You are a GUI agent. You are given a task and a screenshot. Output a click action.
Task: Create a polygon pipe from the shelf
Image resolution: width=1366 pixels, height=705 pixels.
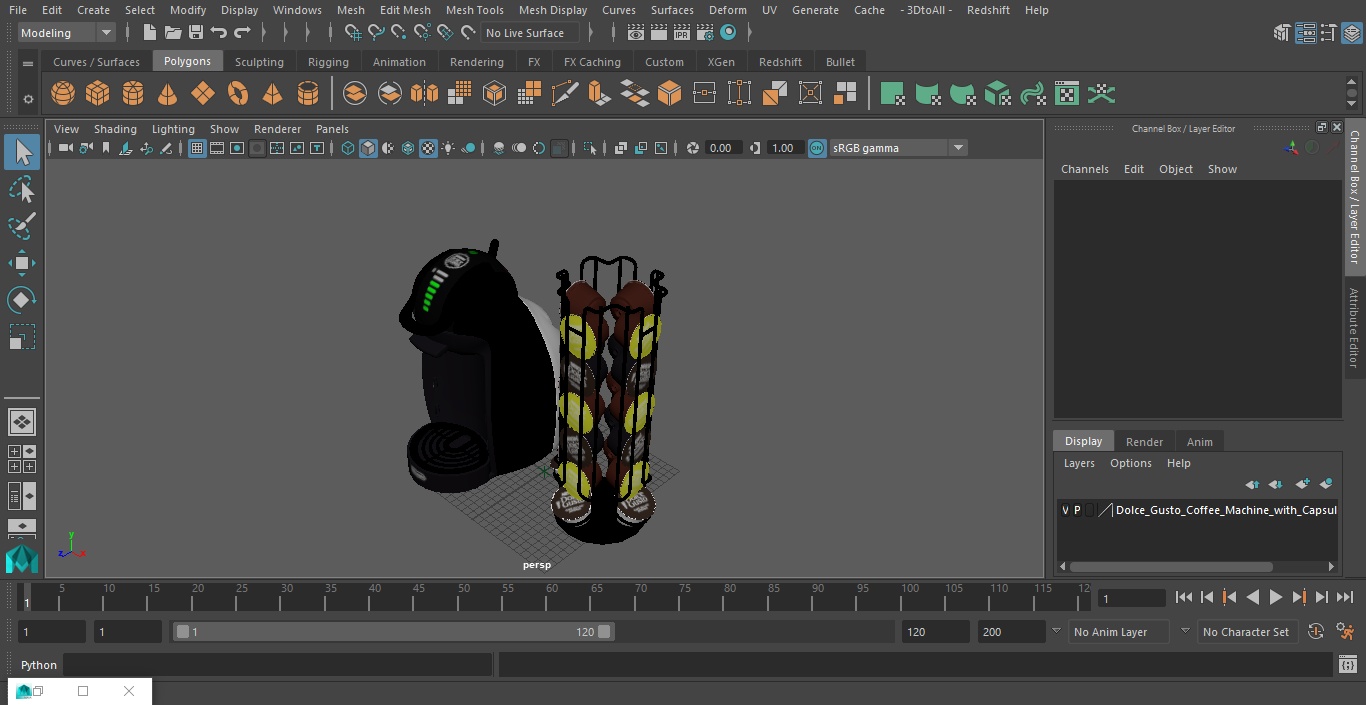[308, 94]
